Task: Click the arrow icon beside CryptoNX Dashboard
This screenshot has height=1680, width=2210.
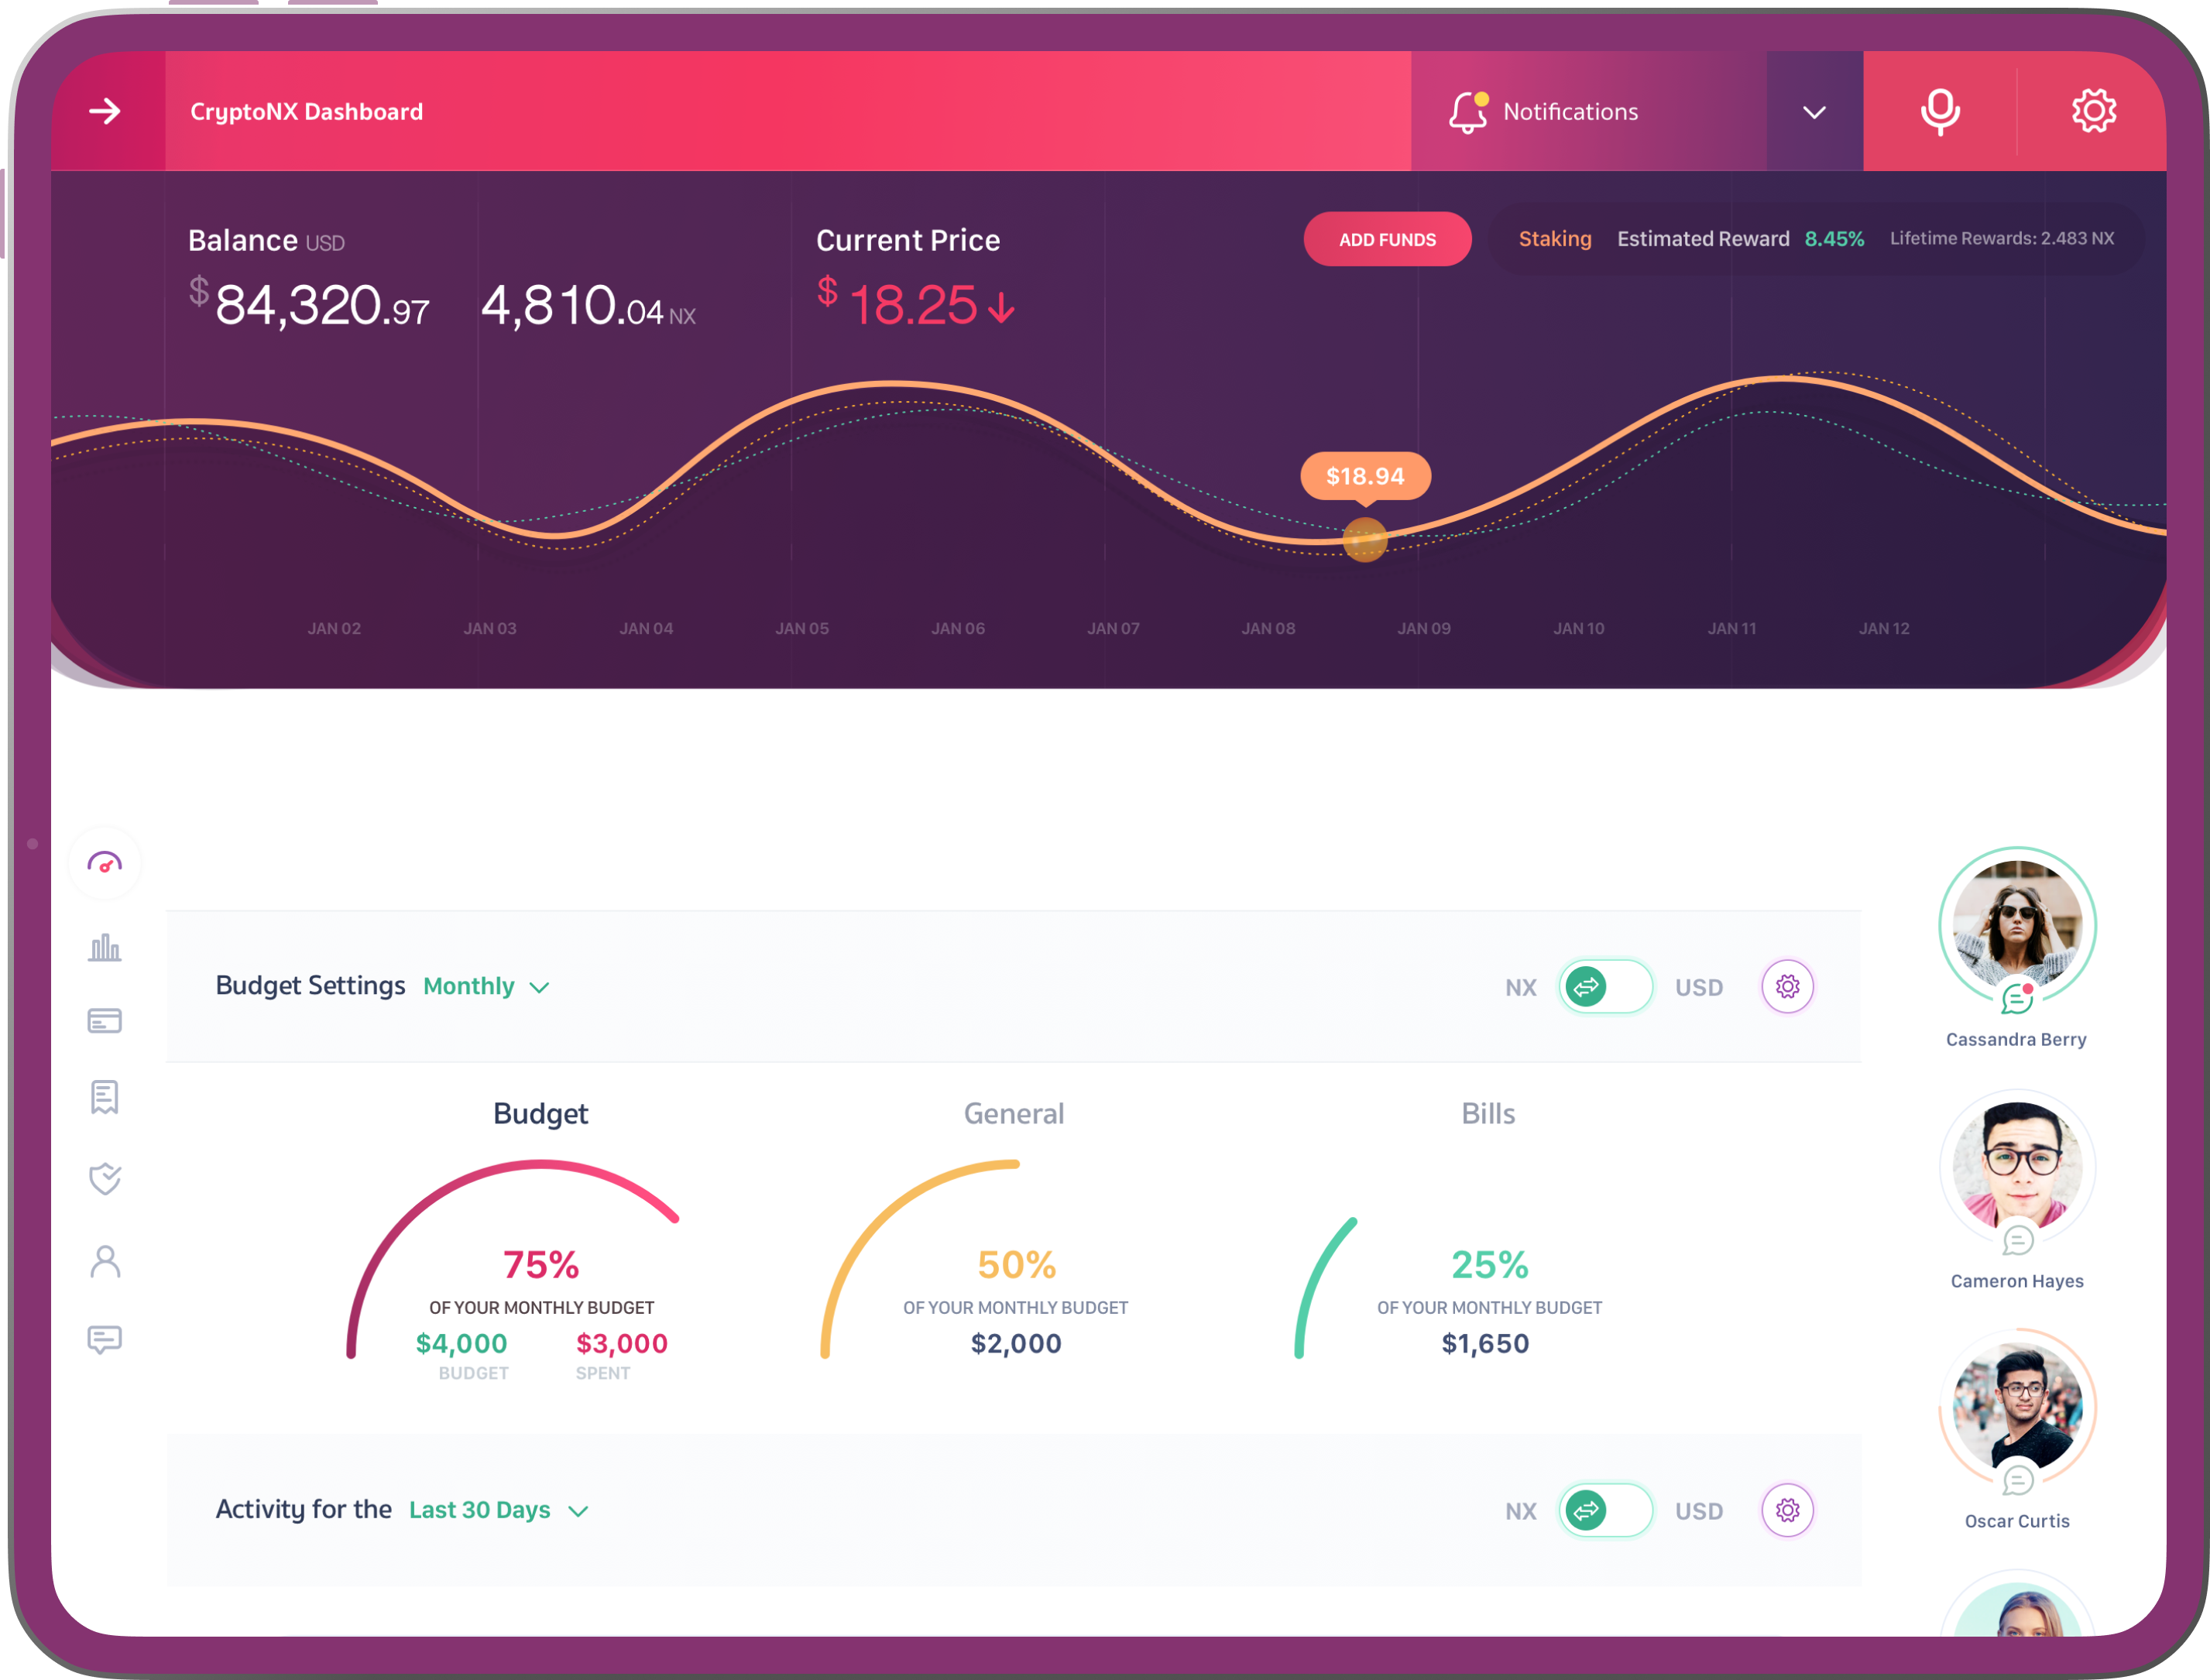Action: point(105,111)
